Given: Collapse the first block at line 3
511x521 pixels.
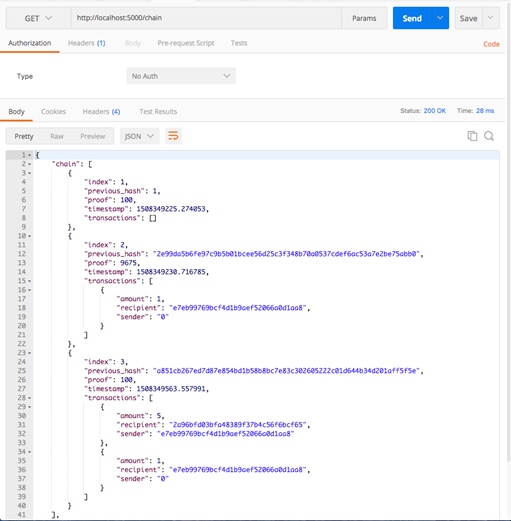Looking at the screenshot, I should 29,173.
